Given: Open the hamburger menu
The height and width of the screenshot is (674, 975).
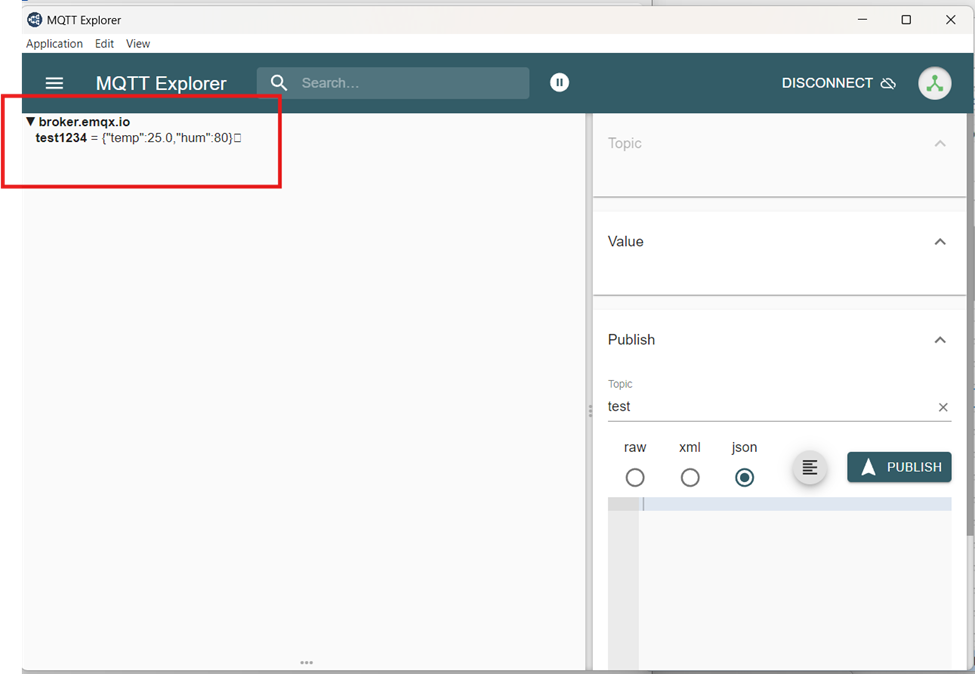Looking at the screenshot, I should (x=55, y=84).
